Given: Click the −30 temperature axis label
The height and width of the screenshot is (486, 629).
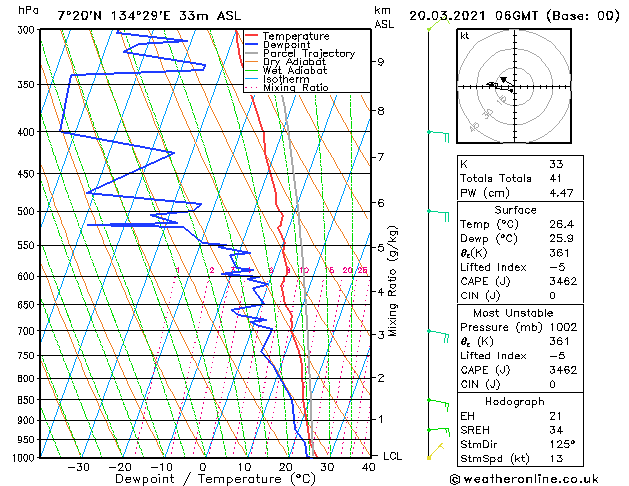Looking at the screenshot, I should point(79,467).
